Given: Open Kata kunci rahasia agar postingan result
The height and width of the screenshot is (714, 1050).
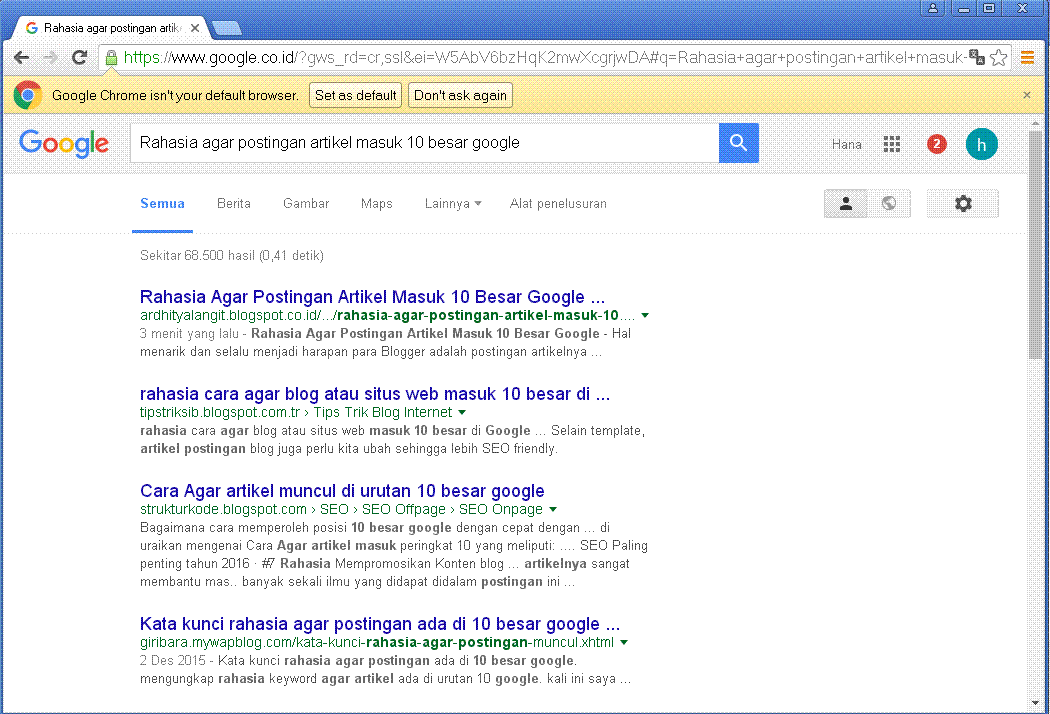Looking at the screenshot, I should pos(380,624).
